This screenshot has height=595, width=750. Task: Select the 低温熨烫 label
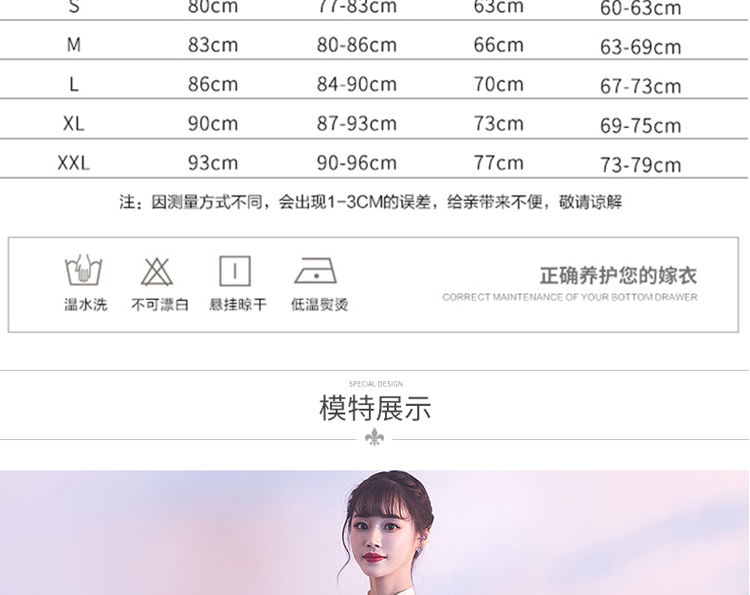[x=319, y=304]
